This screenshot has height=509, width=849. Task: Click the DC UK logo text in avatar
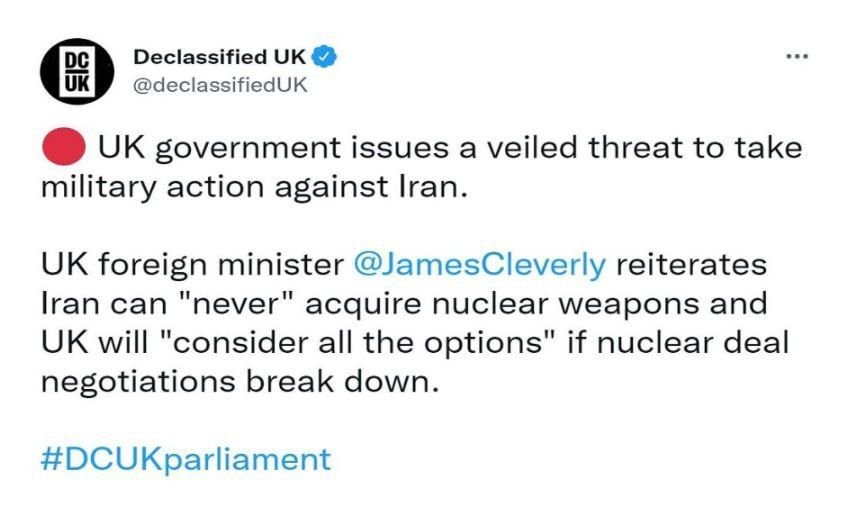[x=77, y=71]
